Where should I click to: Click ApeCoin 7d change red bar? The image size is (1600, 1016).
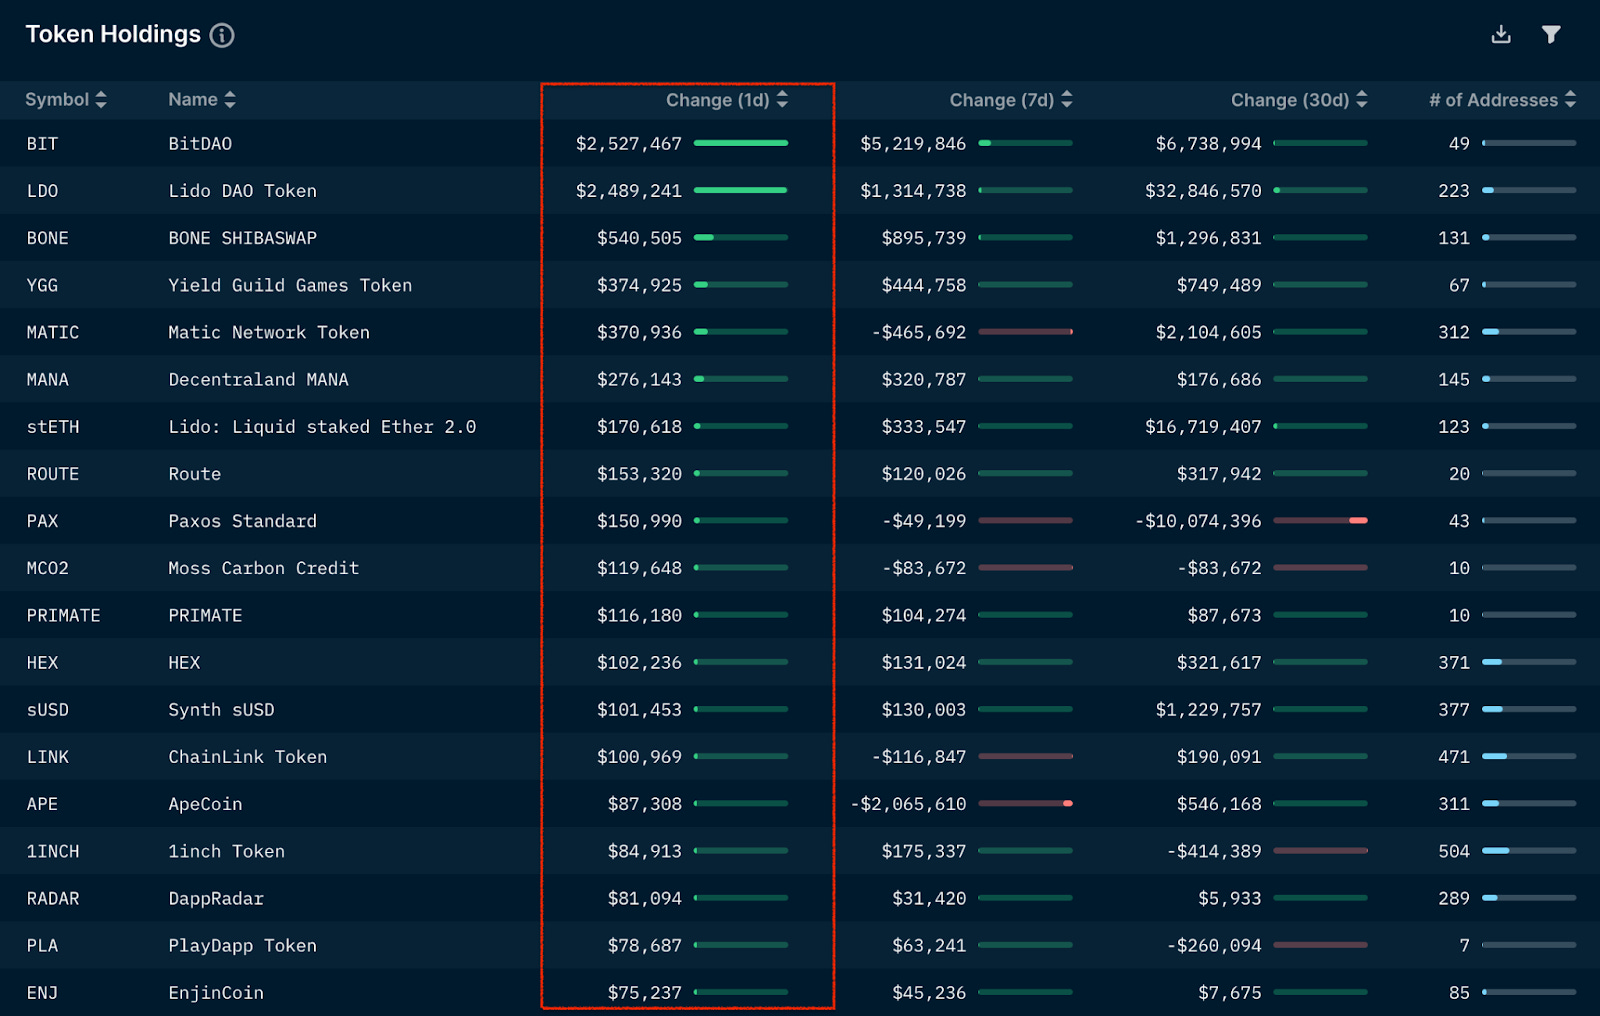(1025, 803)
